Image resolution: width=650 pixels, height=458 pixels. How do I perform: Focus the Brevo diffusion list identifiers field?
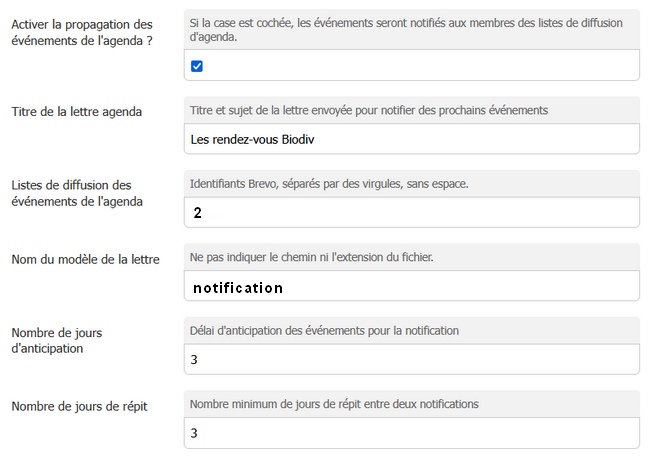pos(412,213)
